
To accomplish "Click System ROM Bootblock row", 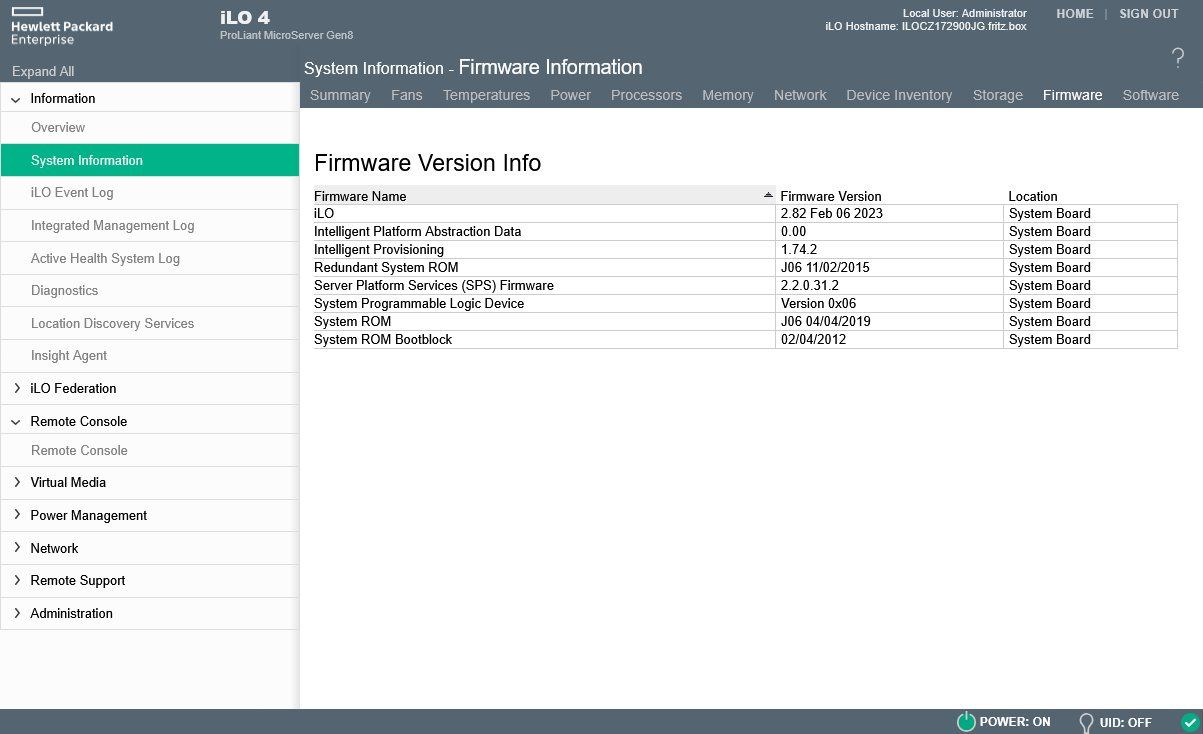I will tap(745, 339).
